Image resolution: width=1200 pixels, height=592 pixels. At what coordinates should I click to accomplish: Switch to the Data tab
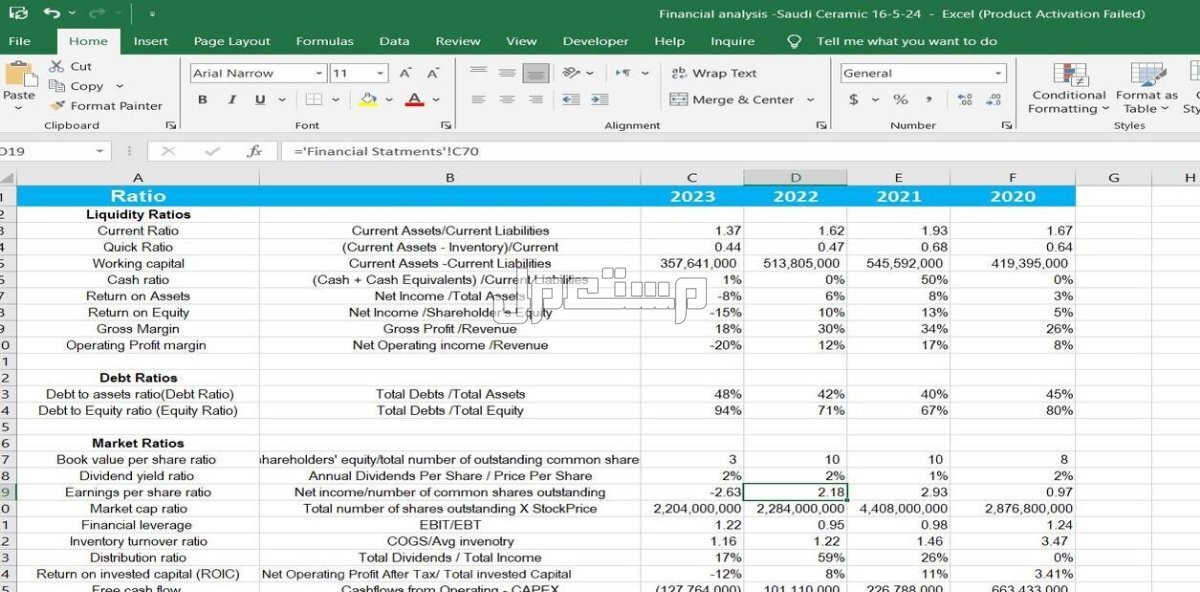tap(394, 41)
